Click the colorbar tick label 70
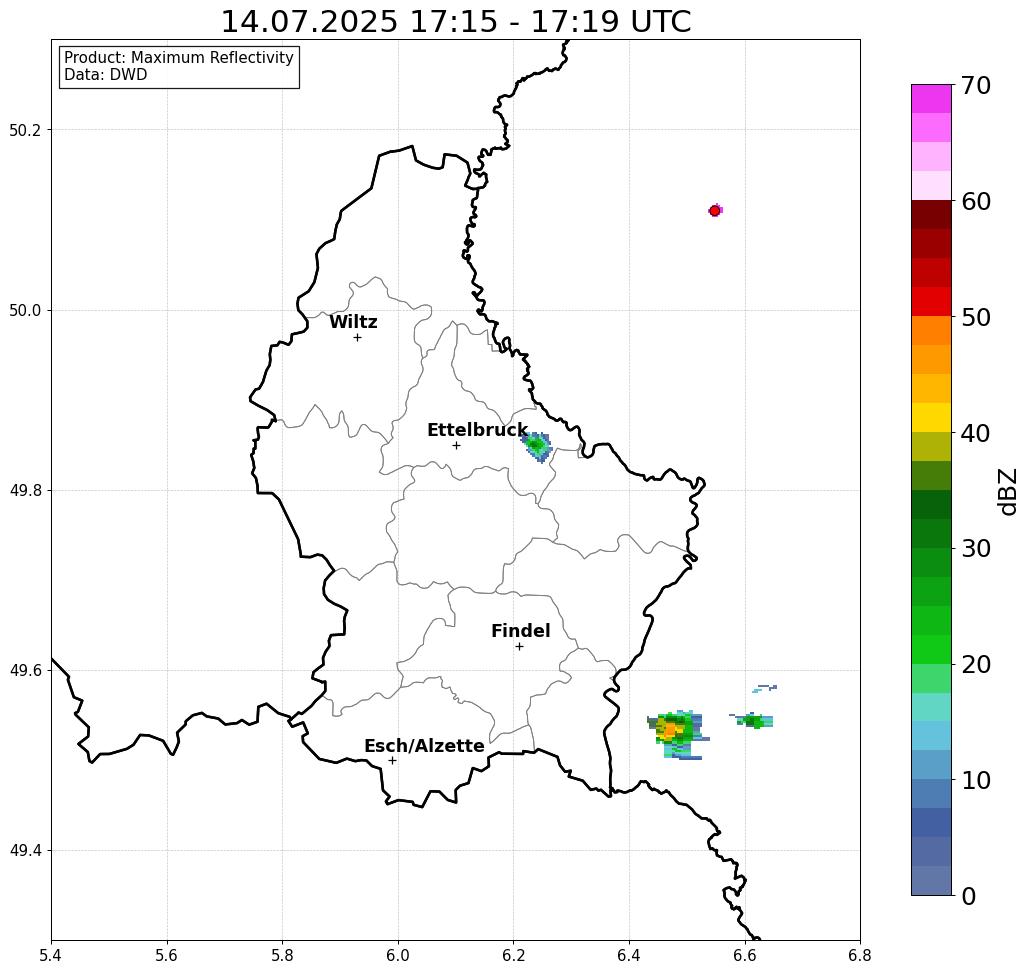 pos(976,85)
